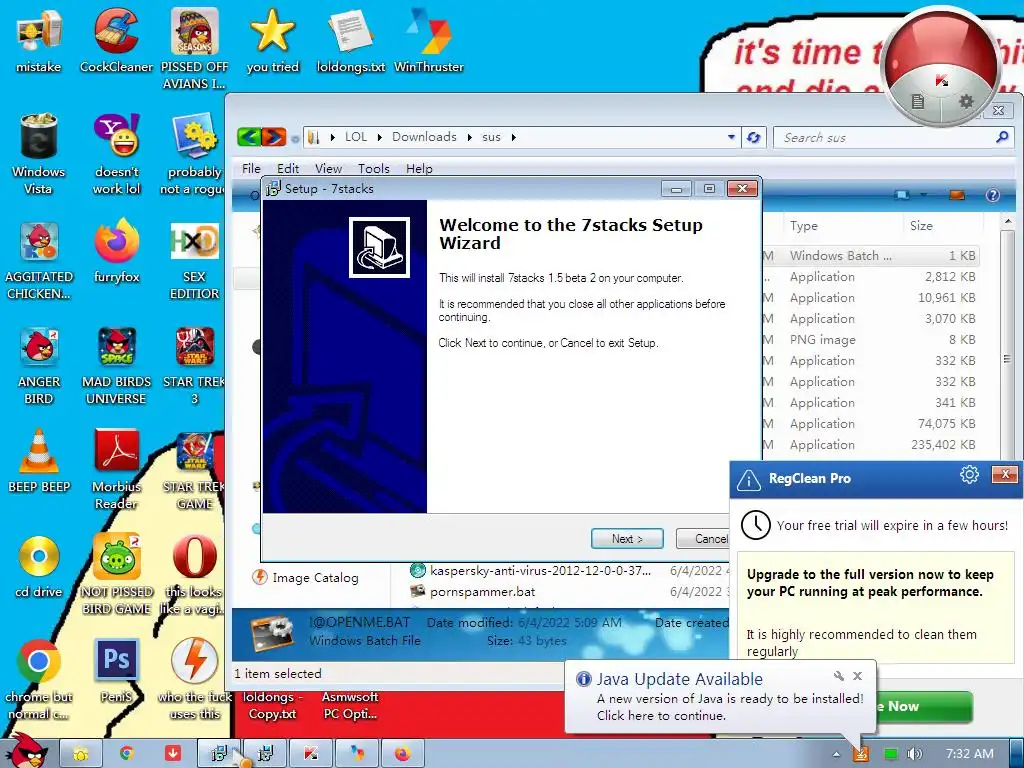Open the BEEP BEEP VLC cone icon
1024x768 pixels.
coord(39,460)
